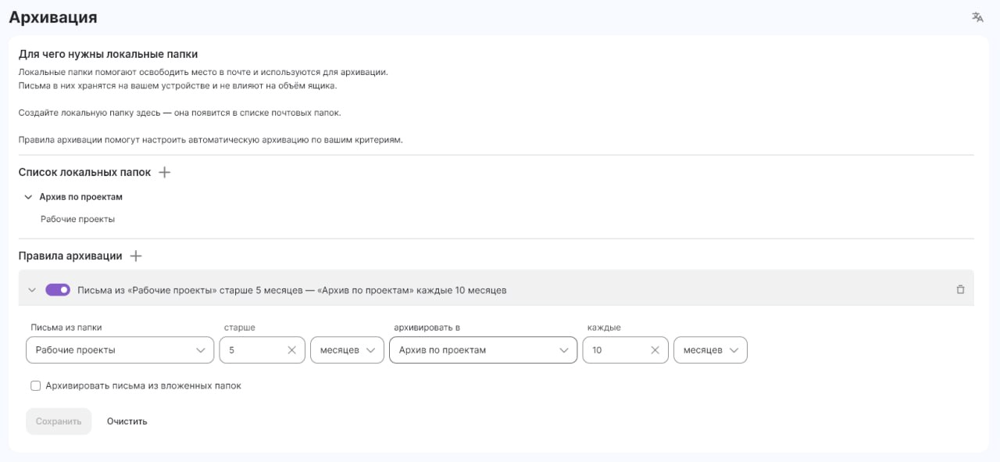The image size is (1000, 462).
Task: Click the 'Список локальных папок' heading
Action: coord(85,172)
